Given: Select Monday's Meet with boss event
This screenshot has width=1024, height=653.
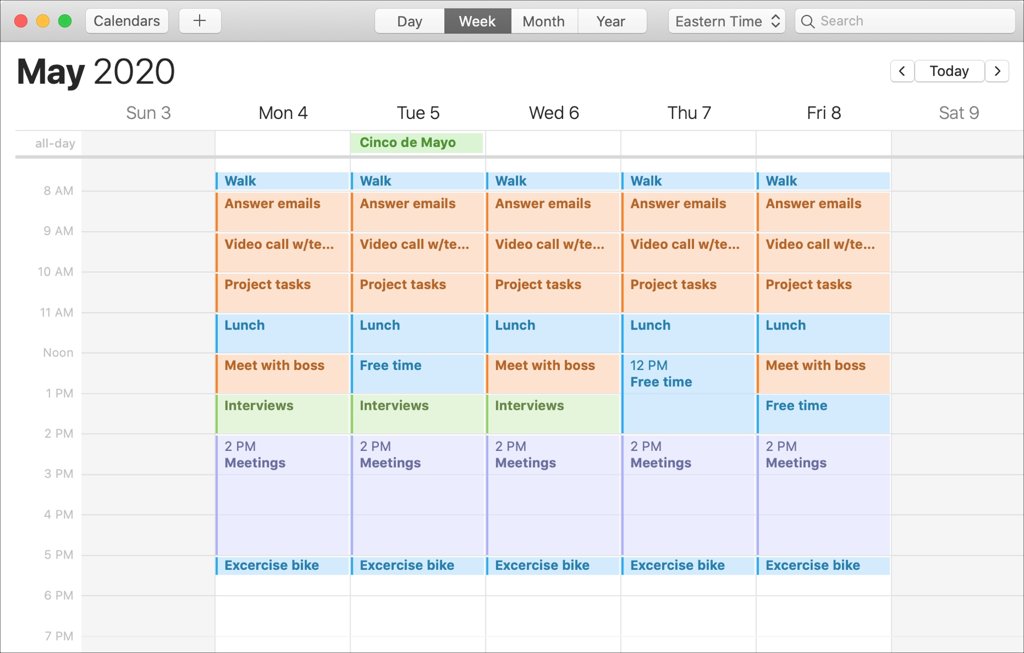Looking at the screenshot, I should tap(283, 373).
